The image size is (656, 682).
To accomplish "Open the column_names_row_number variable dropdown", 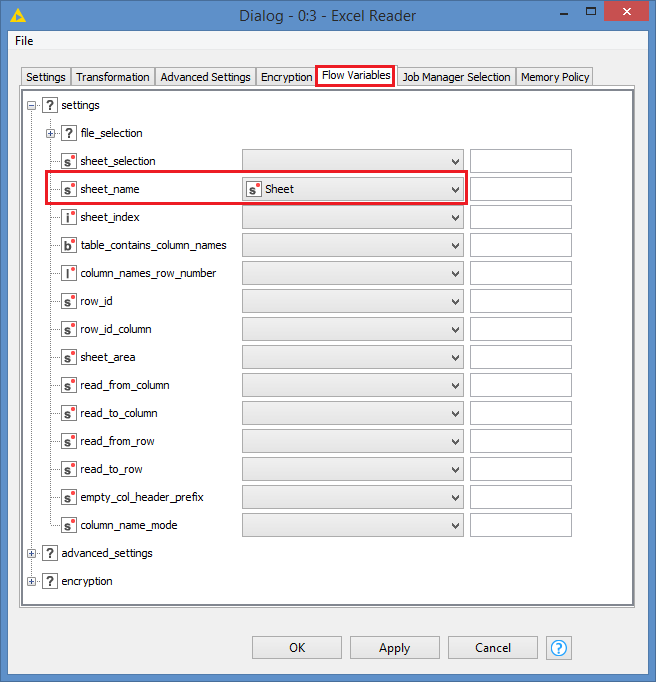I will [353, 273].
